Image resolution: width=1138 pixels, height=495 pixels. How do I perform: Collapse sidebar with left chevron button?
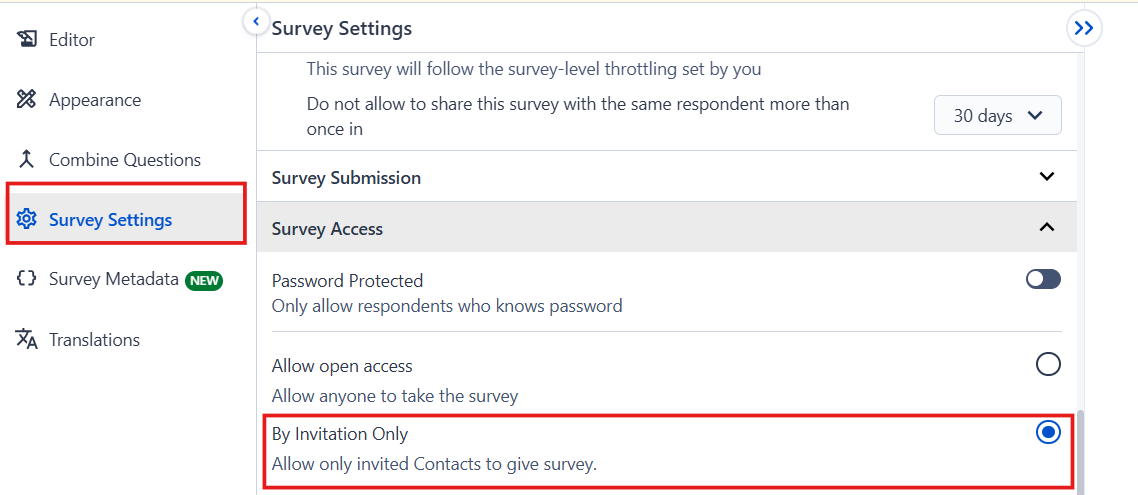(257, 21)
